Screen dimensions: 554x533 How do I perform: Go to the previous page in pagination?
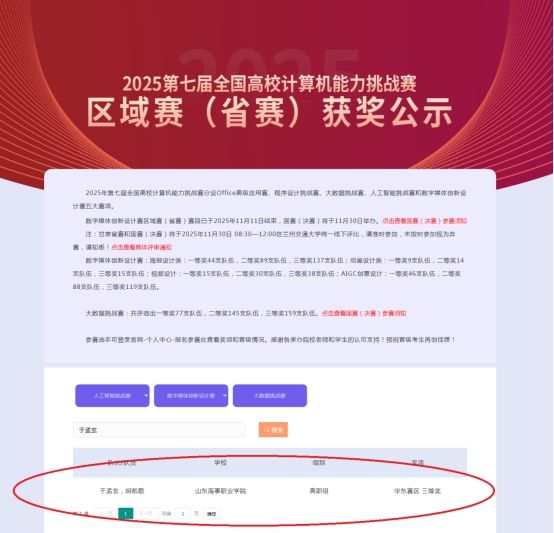click(x=105, y=514)
